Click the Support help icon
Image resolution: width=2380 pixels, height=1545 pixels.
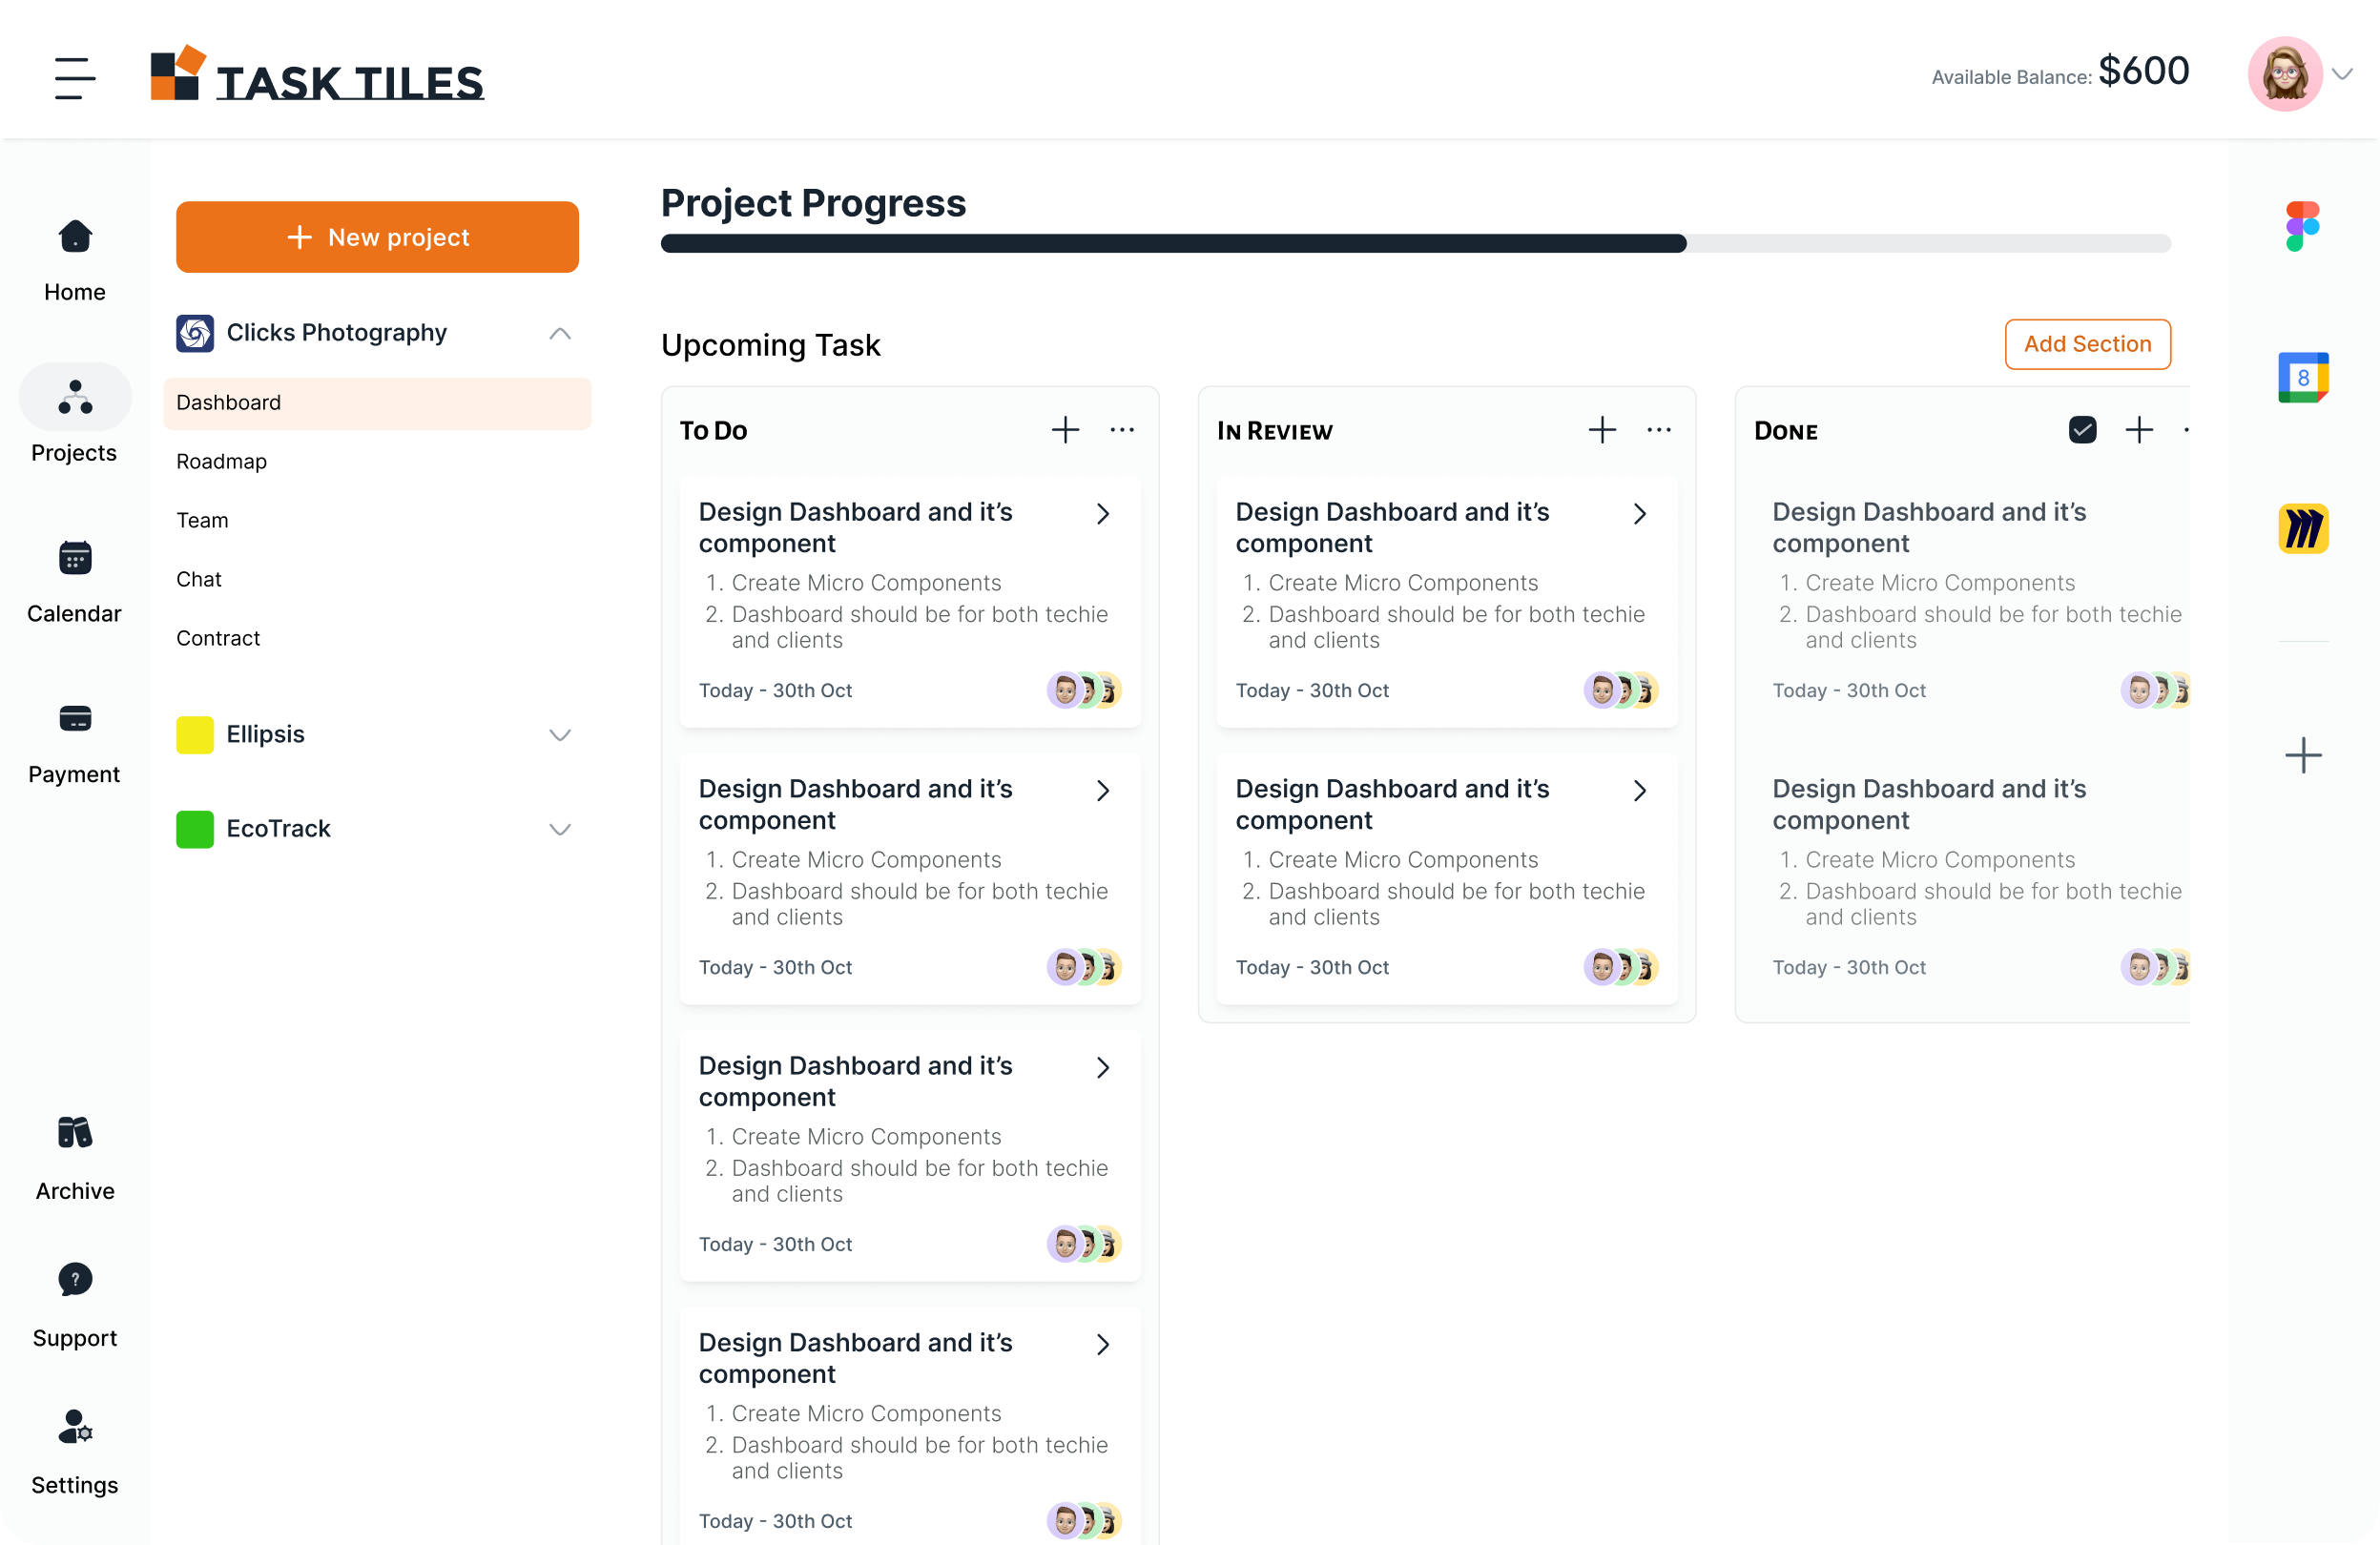75,1279
